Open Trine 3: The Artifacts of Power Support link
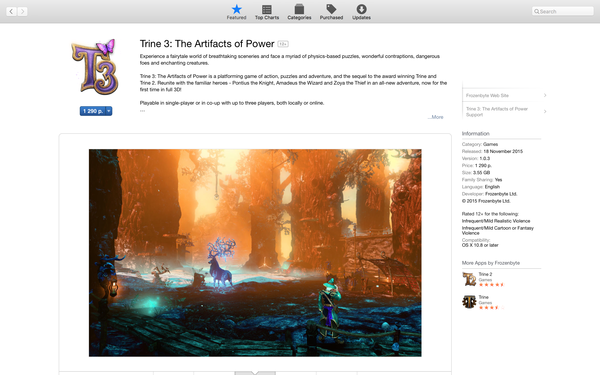Viewport: 600px width, 375px height. coord(497,112)
